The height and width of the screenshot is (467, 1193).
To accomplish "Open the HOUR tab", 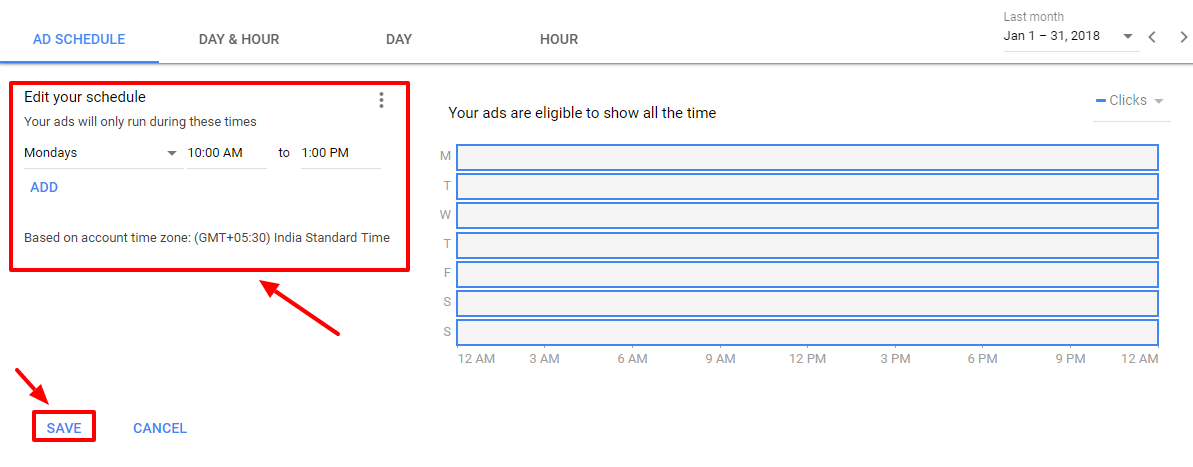I will coord(558,39).
